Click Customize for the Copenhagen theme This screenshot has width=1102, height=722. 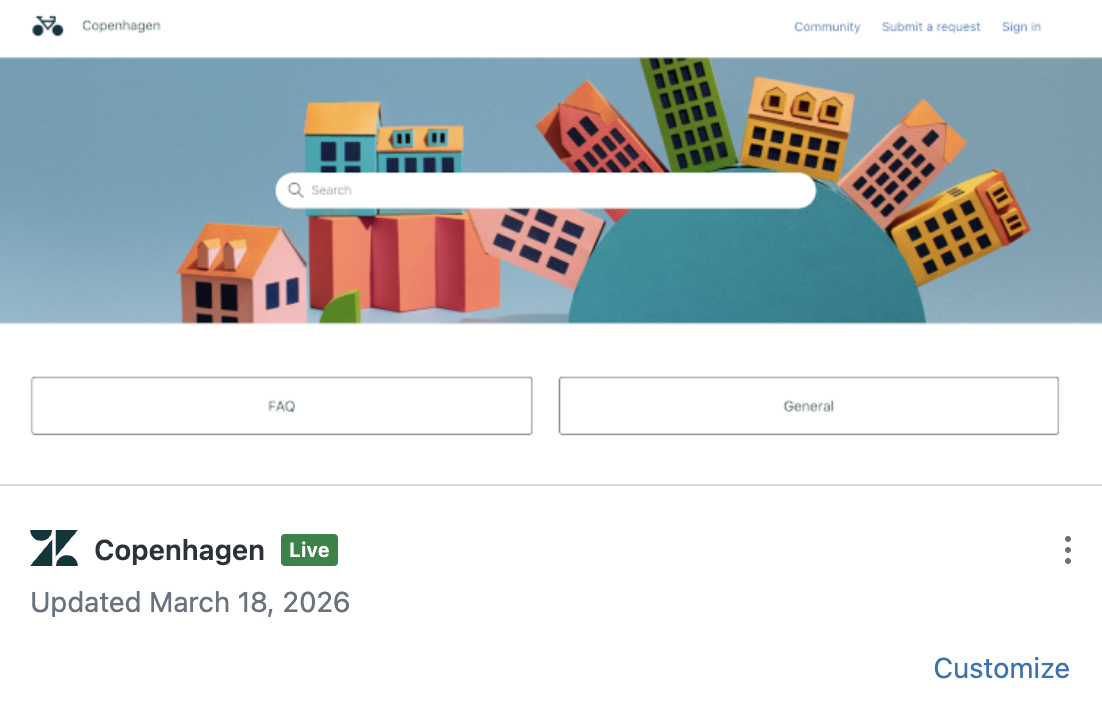[x=1001, y=668]
